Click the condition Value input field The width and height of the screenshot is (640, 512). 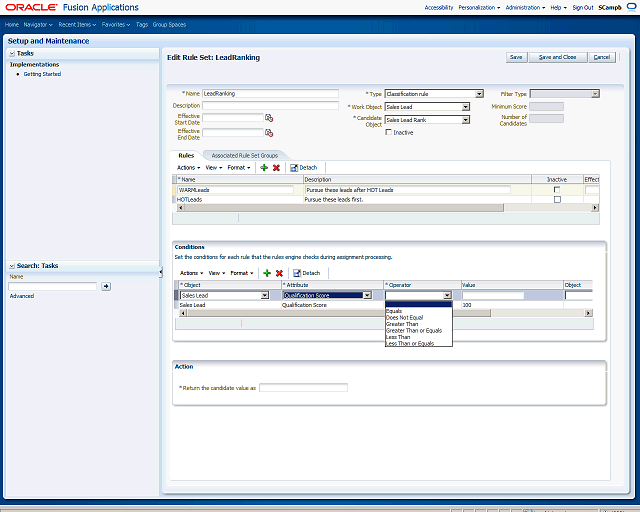[x=493, y=295]
